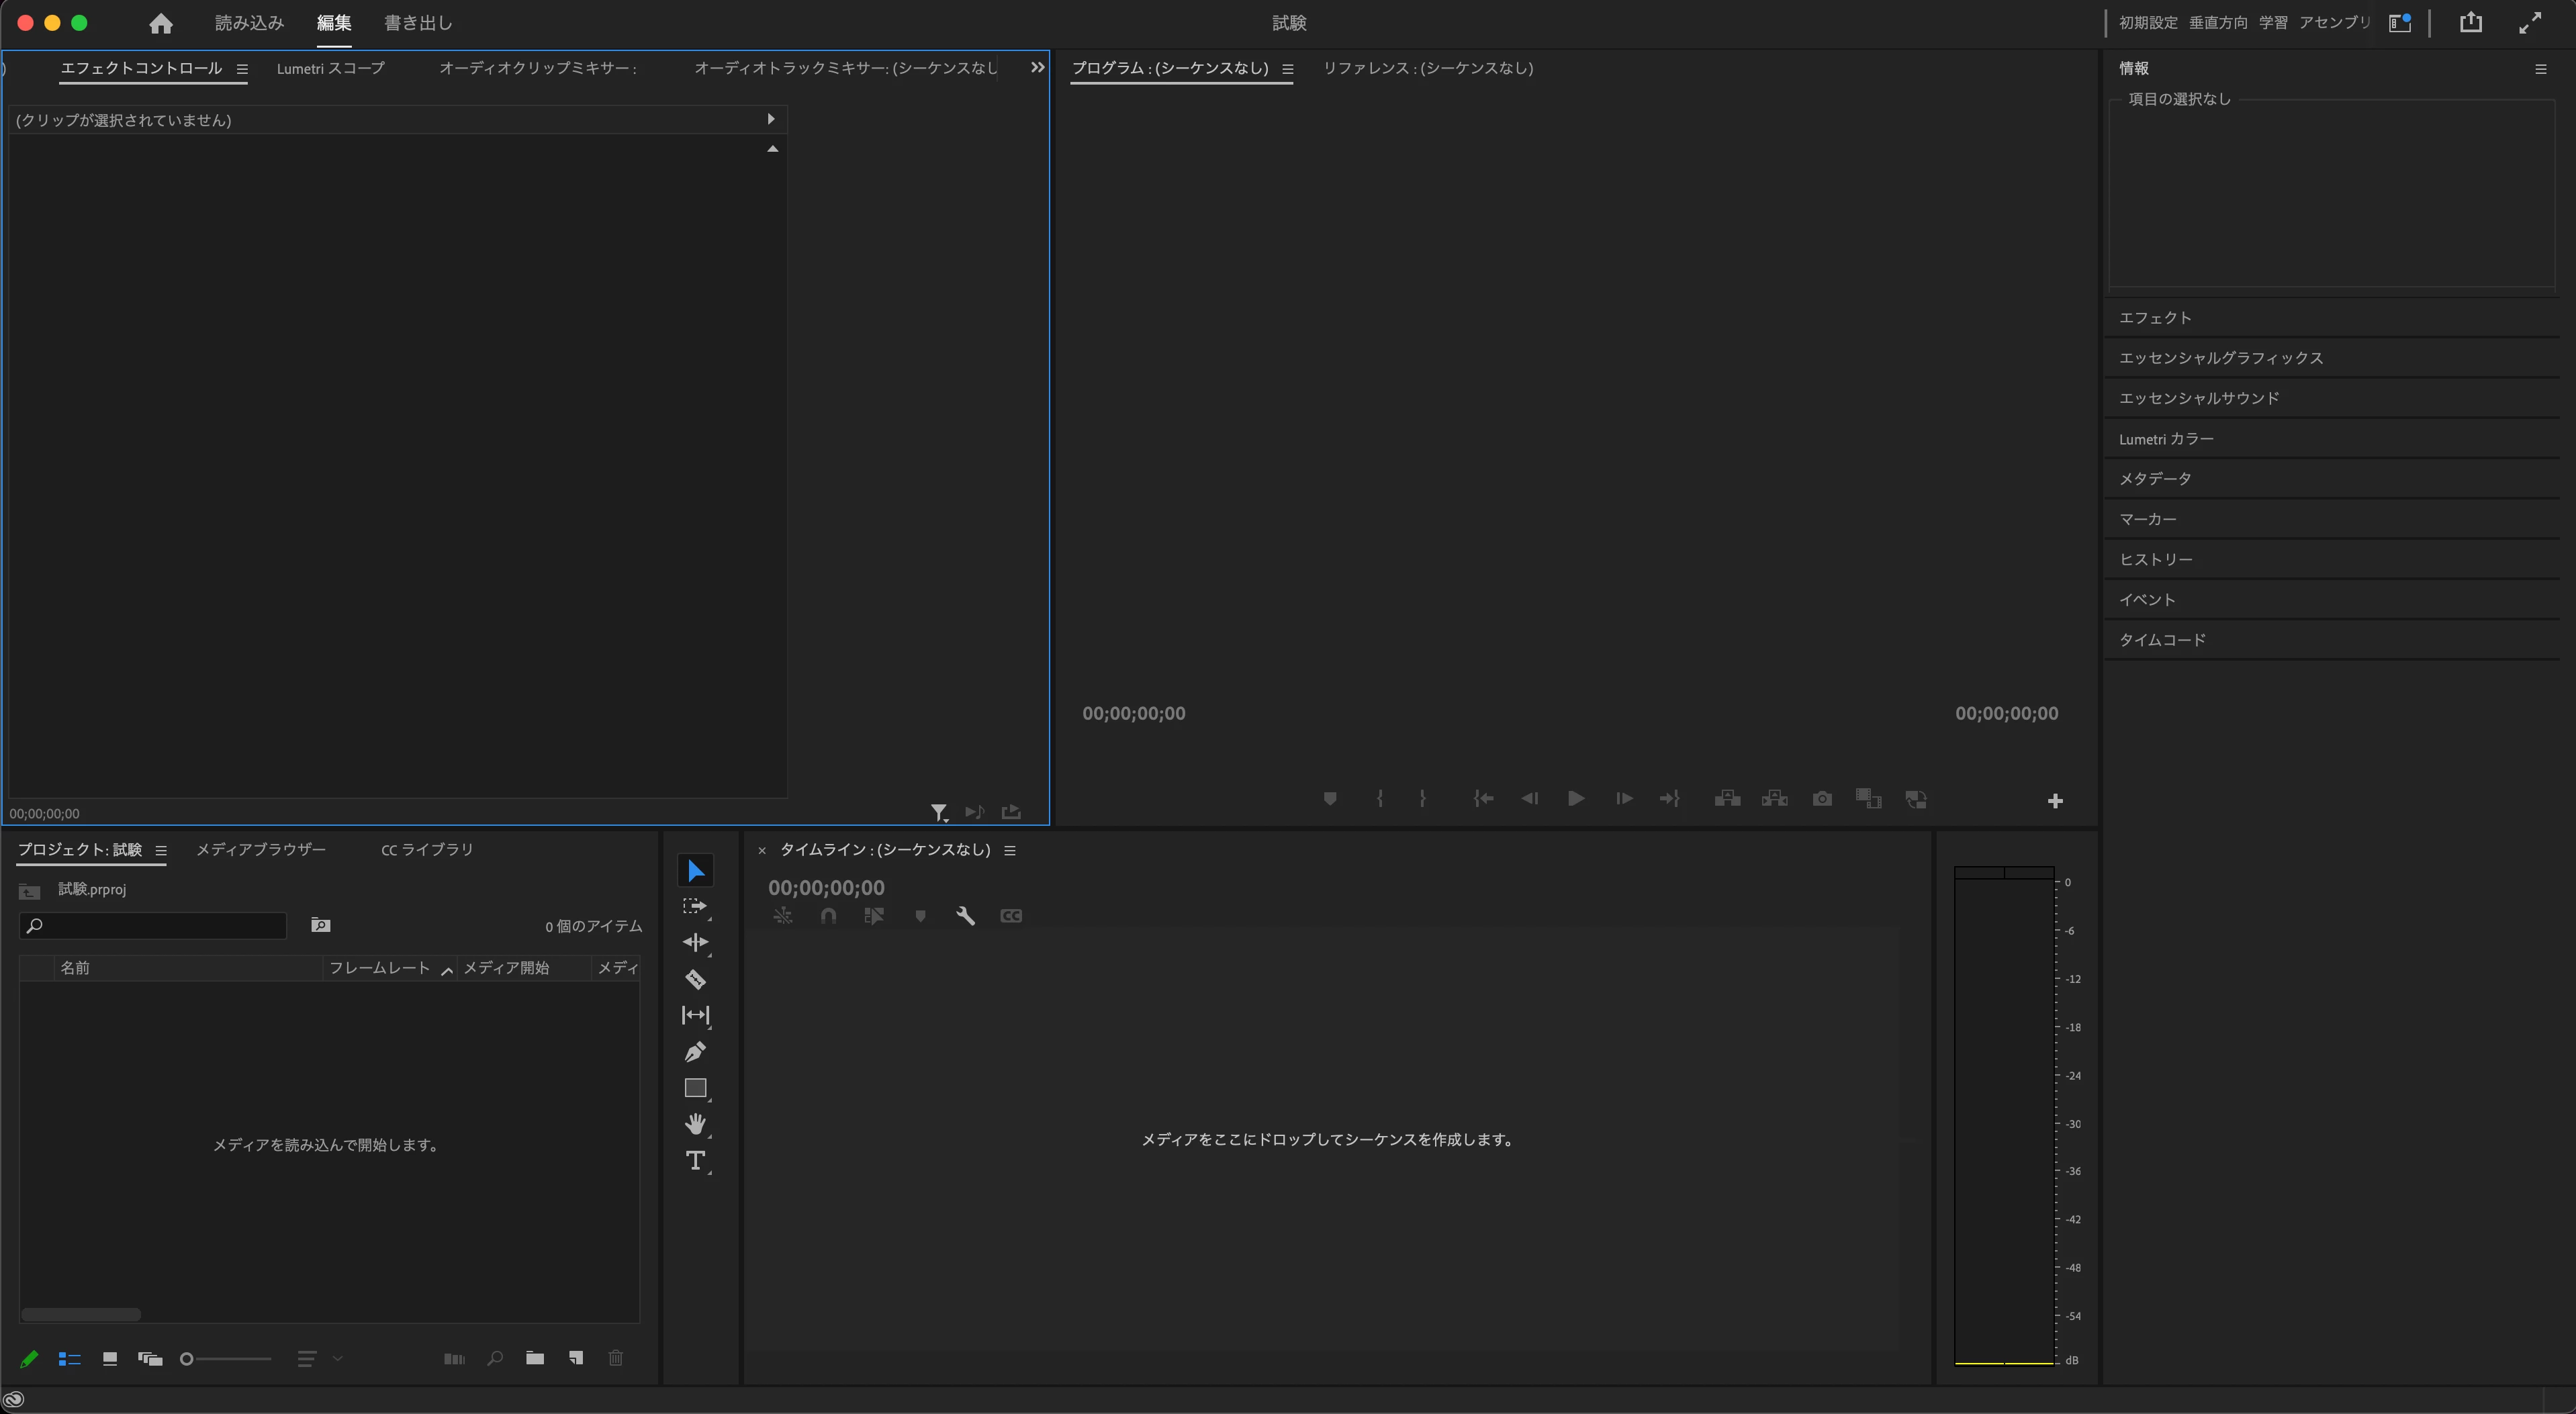Adjust the thumbnail zoom slider
Image resolution: width=2576 pixels, height=1414 pixels.
pyautogui.click(x=187, y=1358)
